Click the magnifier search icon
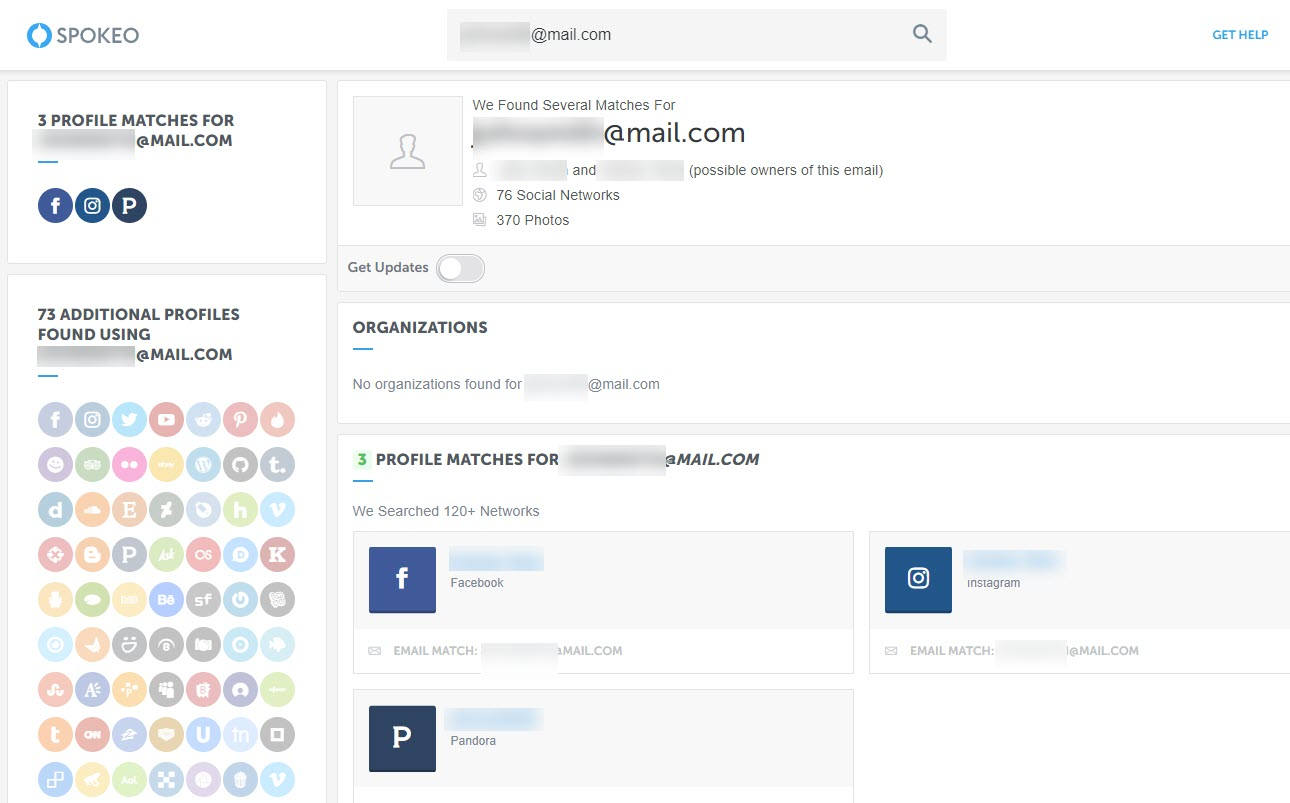The width and height of the screenshot is (1290, 803). pos(922,34)
